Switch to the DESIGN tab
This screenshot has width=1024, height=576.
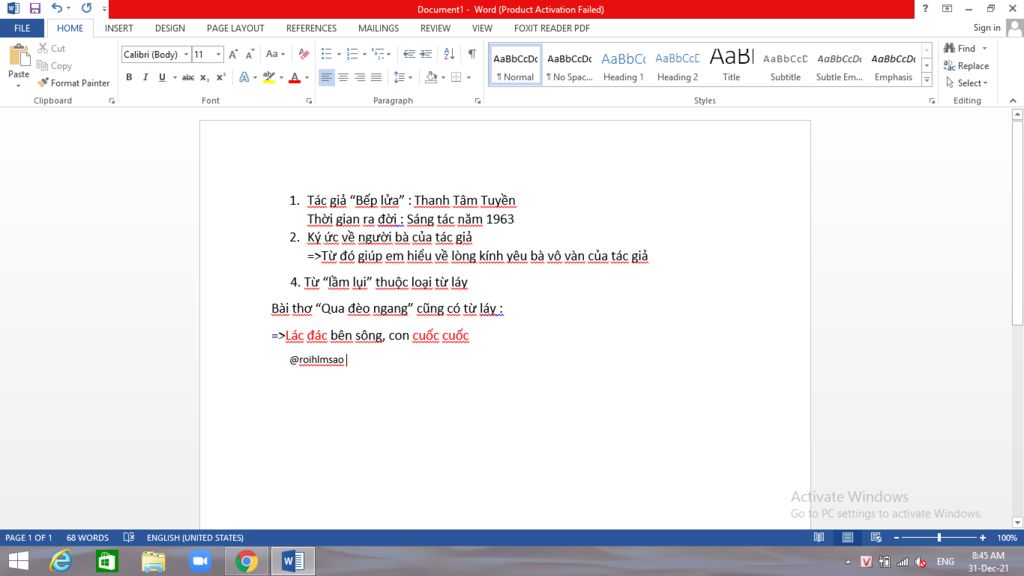click(x=170, y=28)
